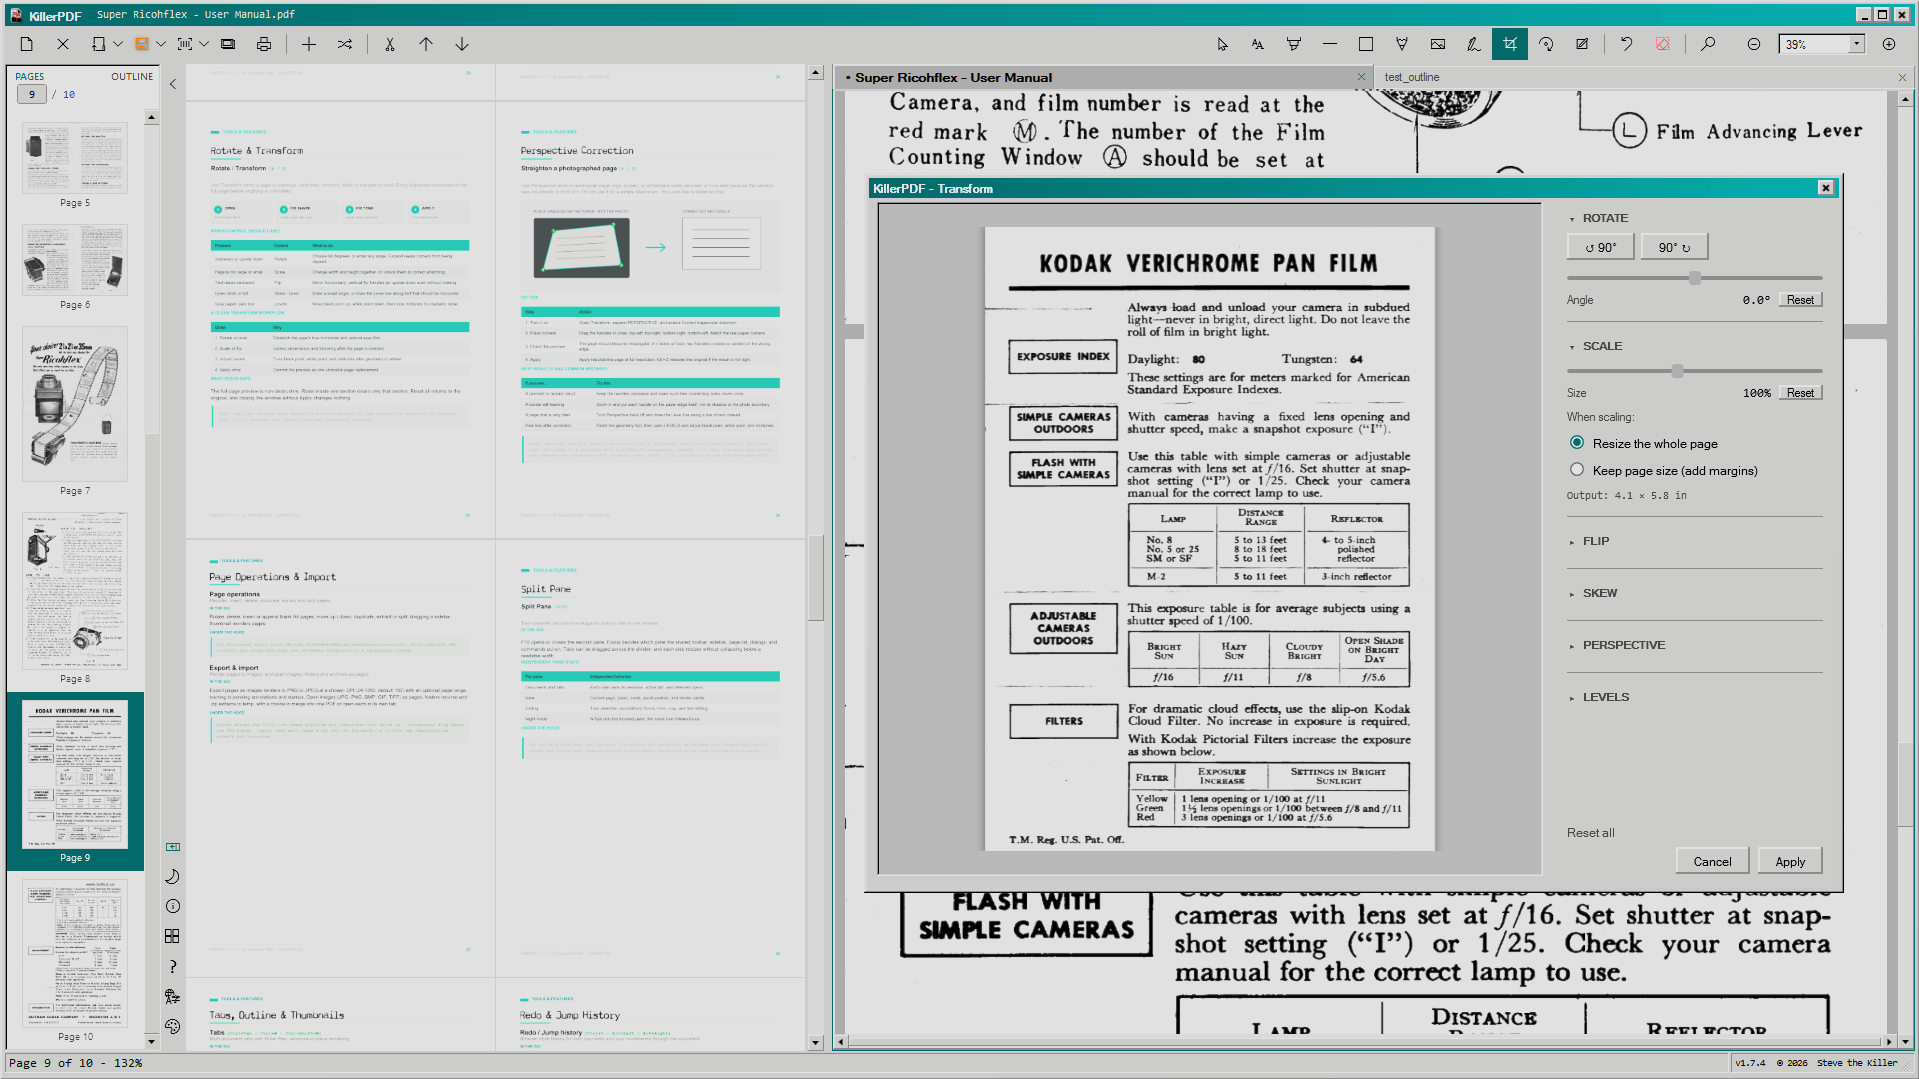Click the Scan barcode-style toolbar icon

pos(185,44)
